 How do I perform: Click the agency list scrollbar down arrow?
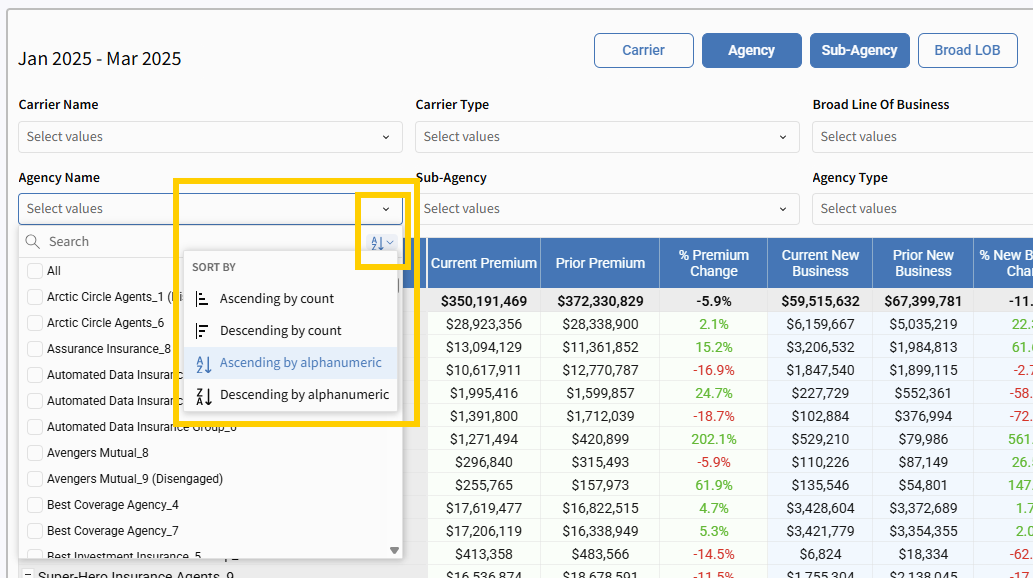coord(394,550)
